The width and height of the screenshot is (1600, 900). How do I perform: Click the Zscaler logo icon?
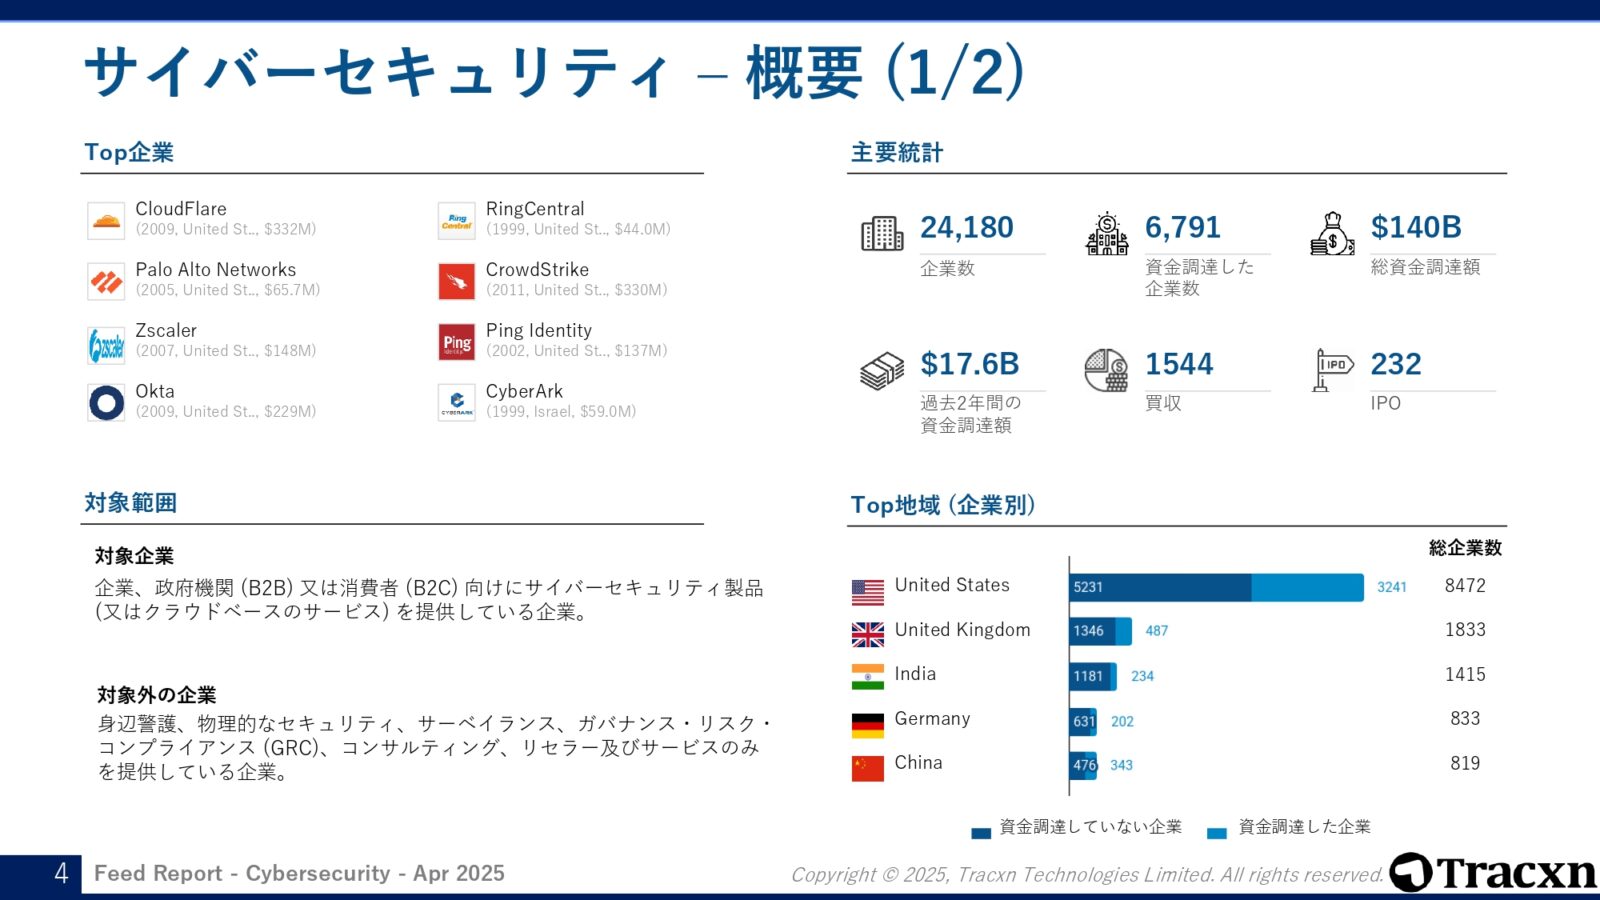106,345
